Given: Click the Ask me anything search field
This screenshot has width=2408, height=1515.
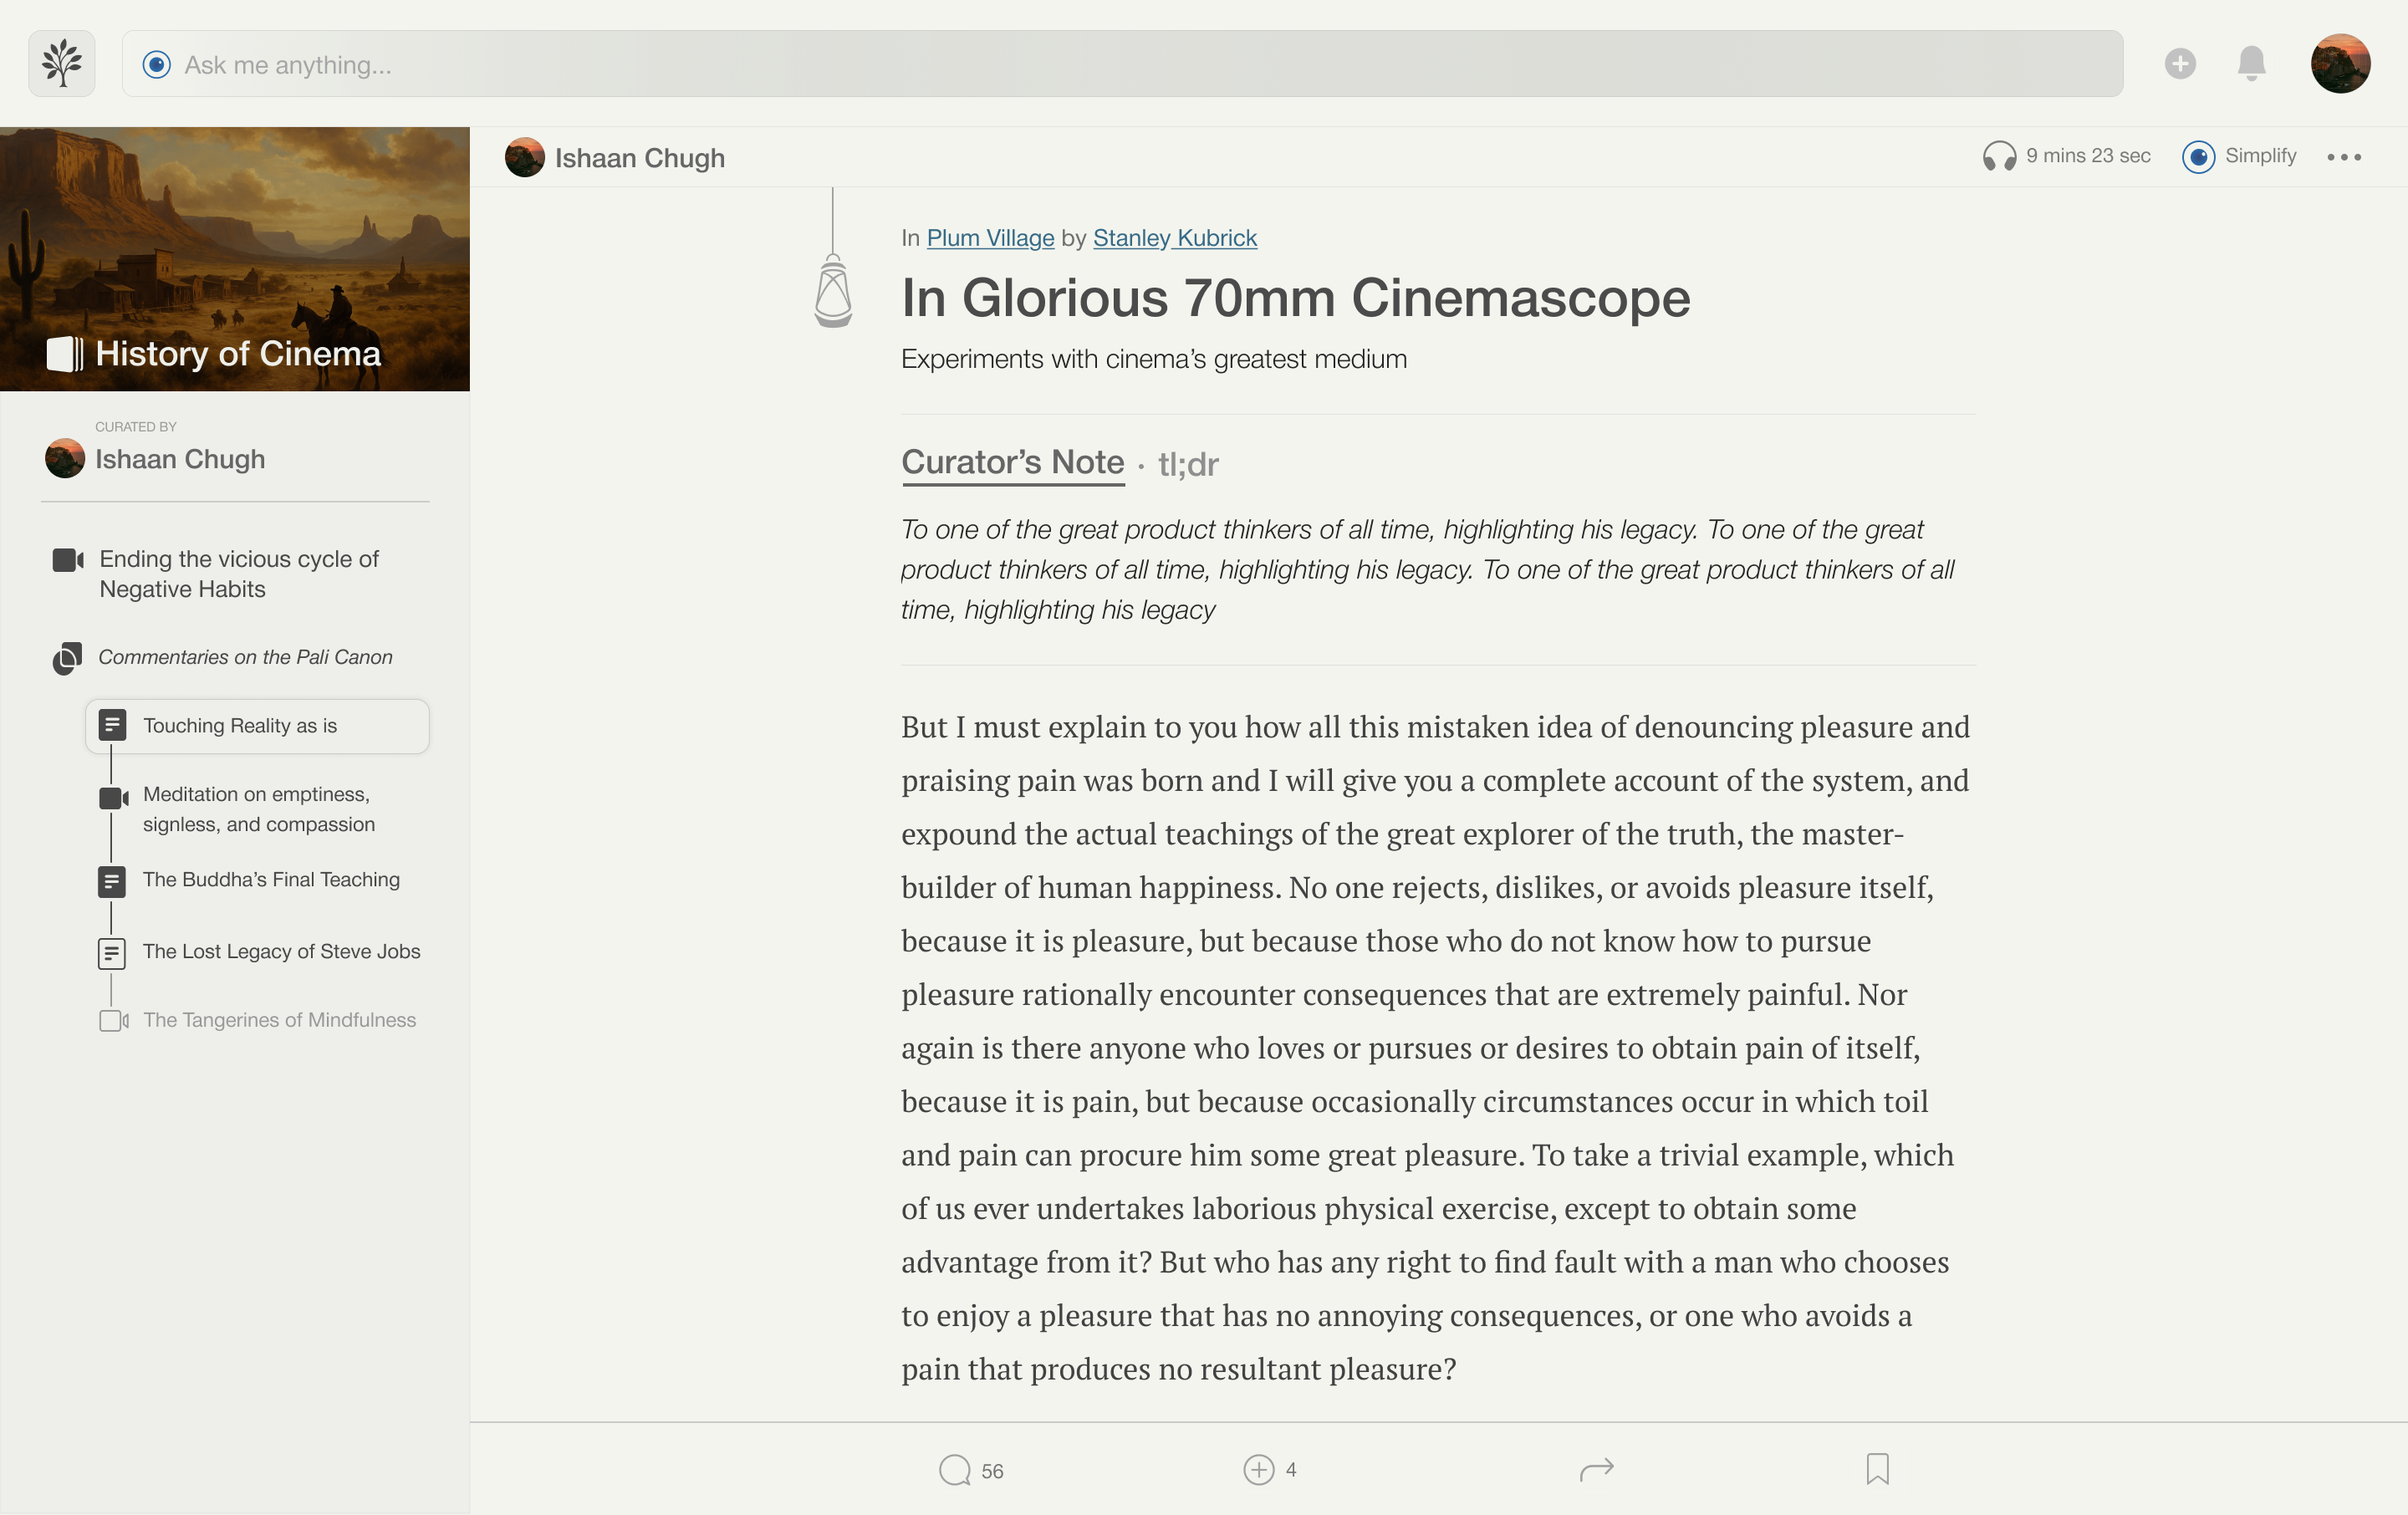Looking at the screenshot, I should pyautogui.click(x=1122, y=64).
